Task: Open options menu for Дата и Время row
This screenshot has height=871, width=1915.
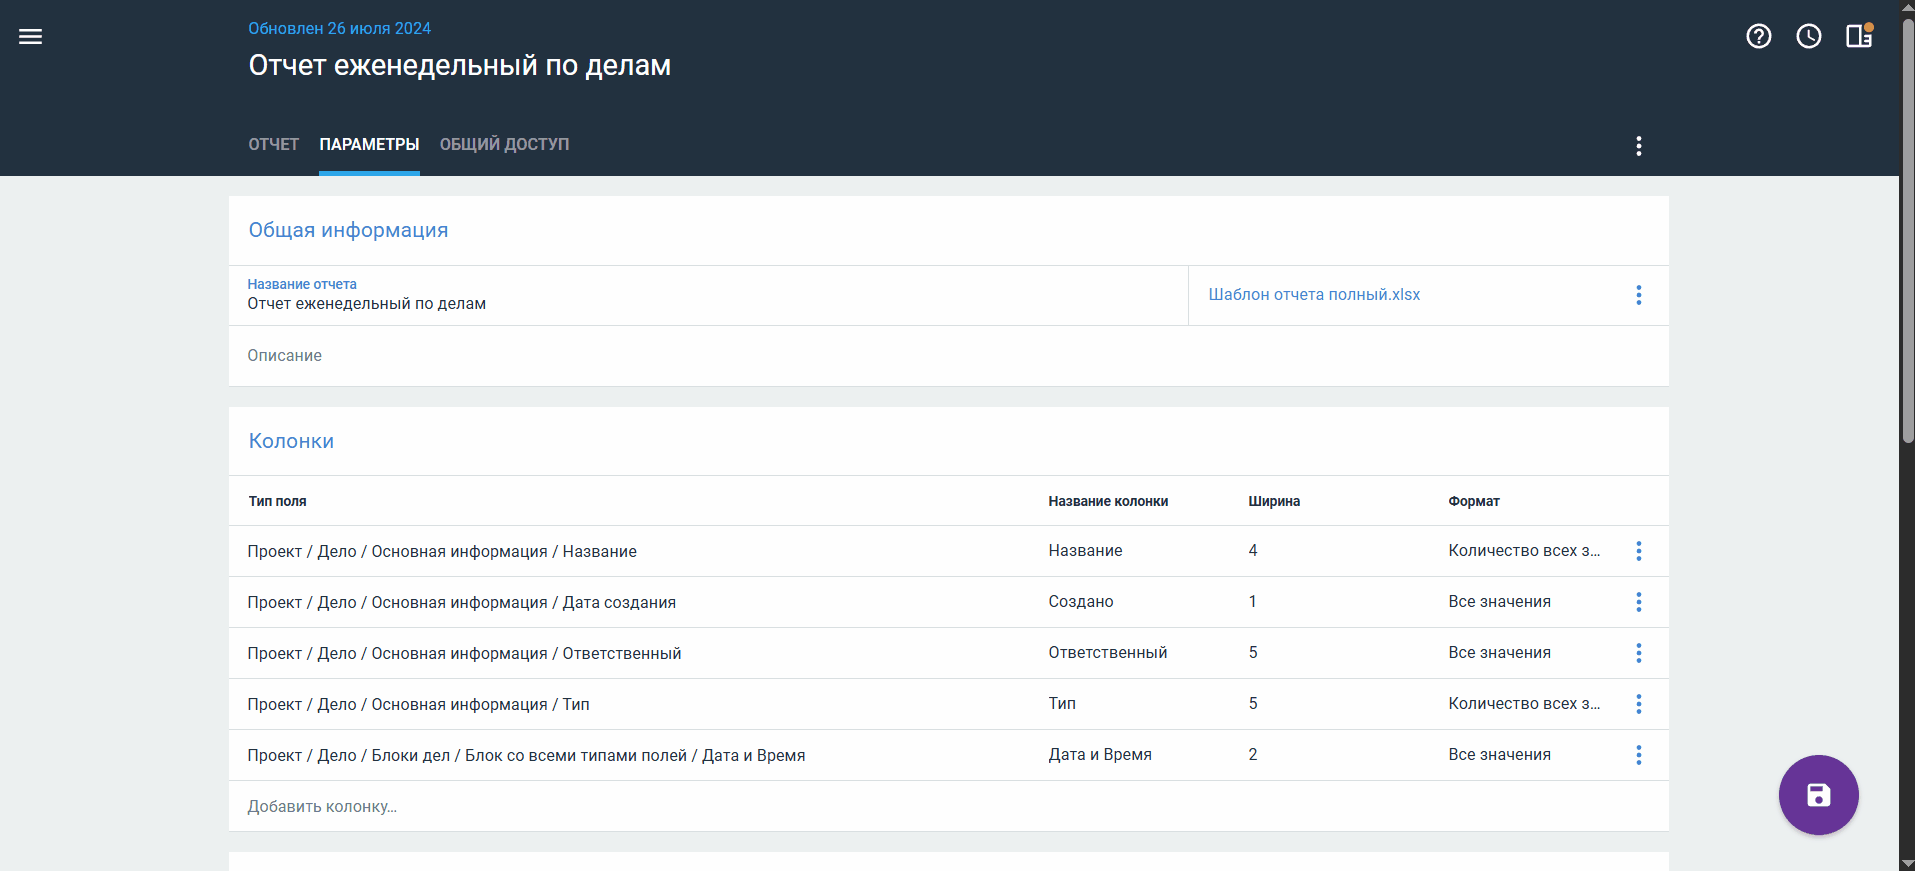Action: coord(1638,755)
